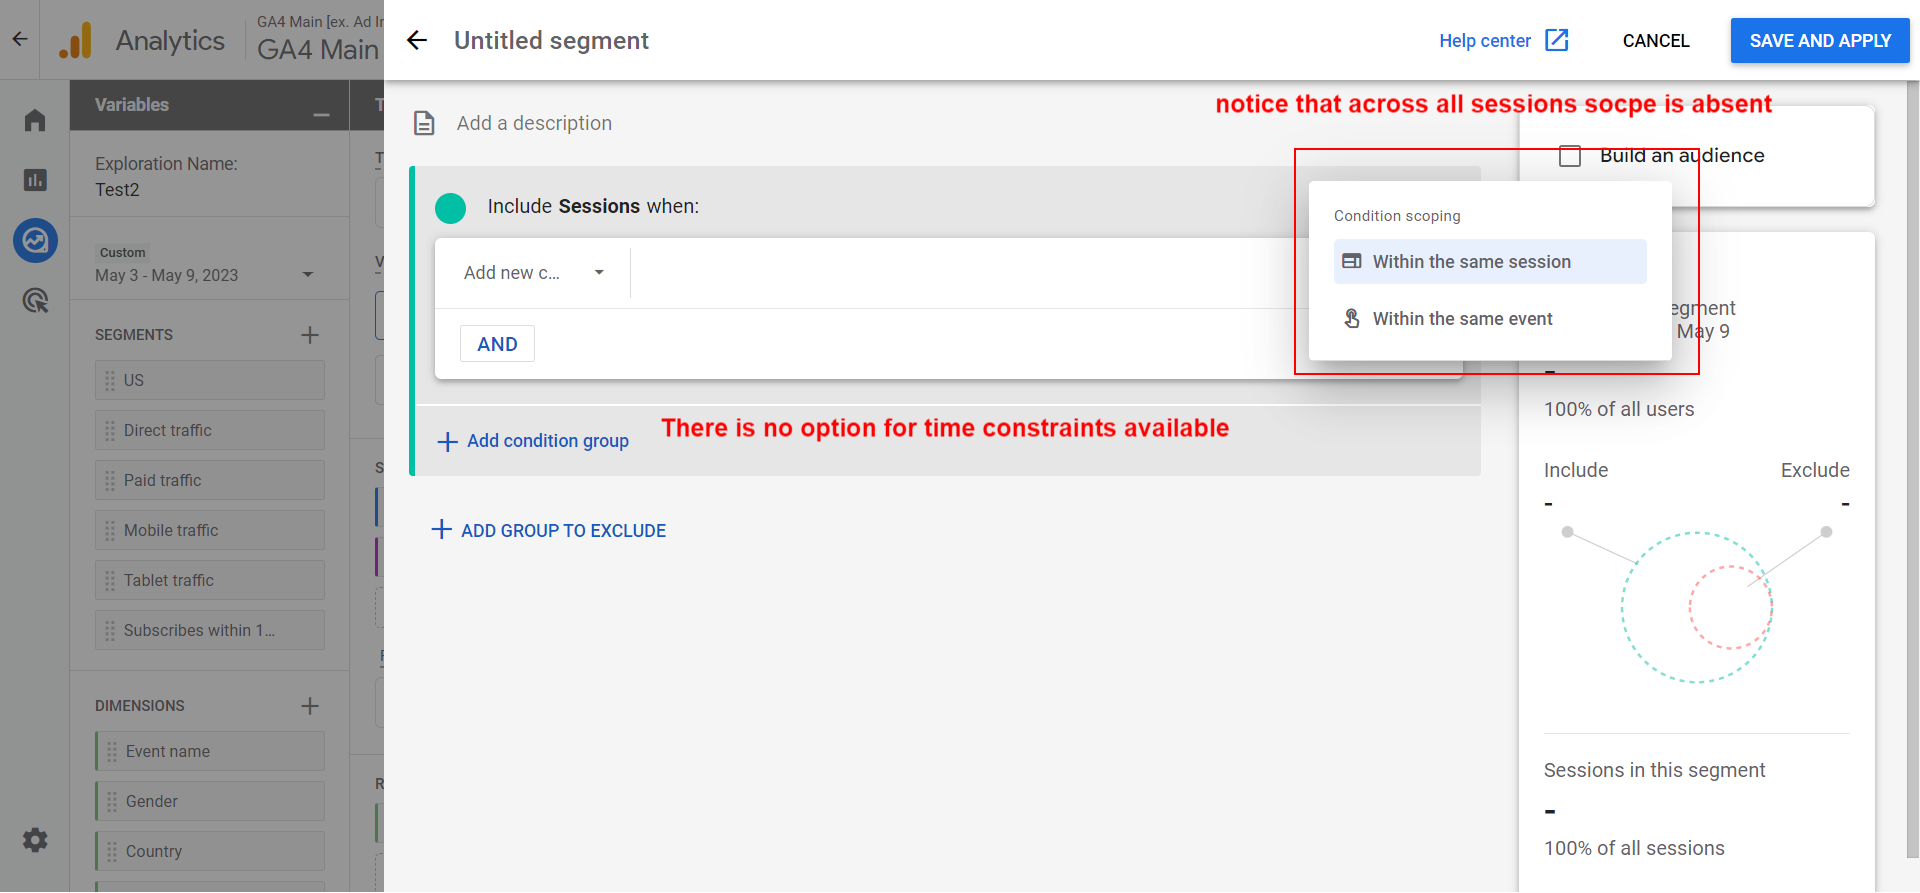Add a dimension with DIMENSIONS plus icon
The height and width of the screenshot is (893, 1920).
tap(310, 706)
